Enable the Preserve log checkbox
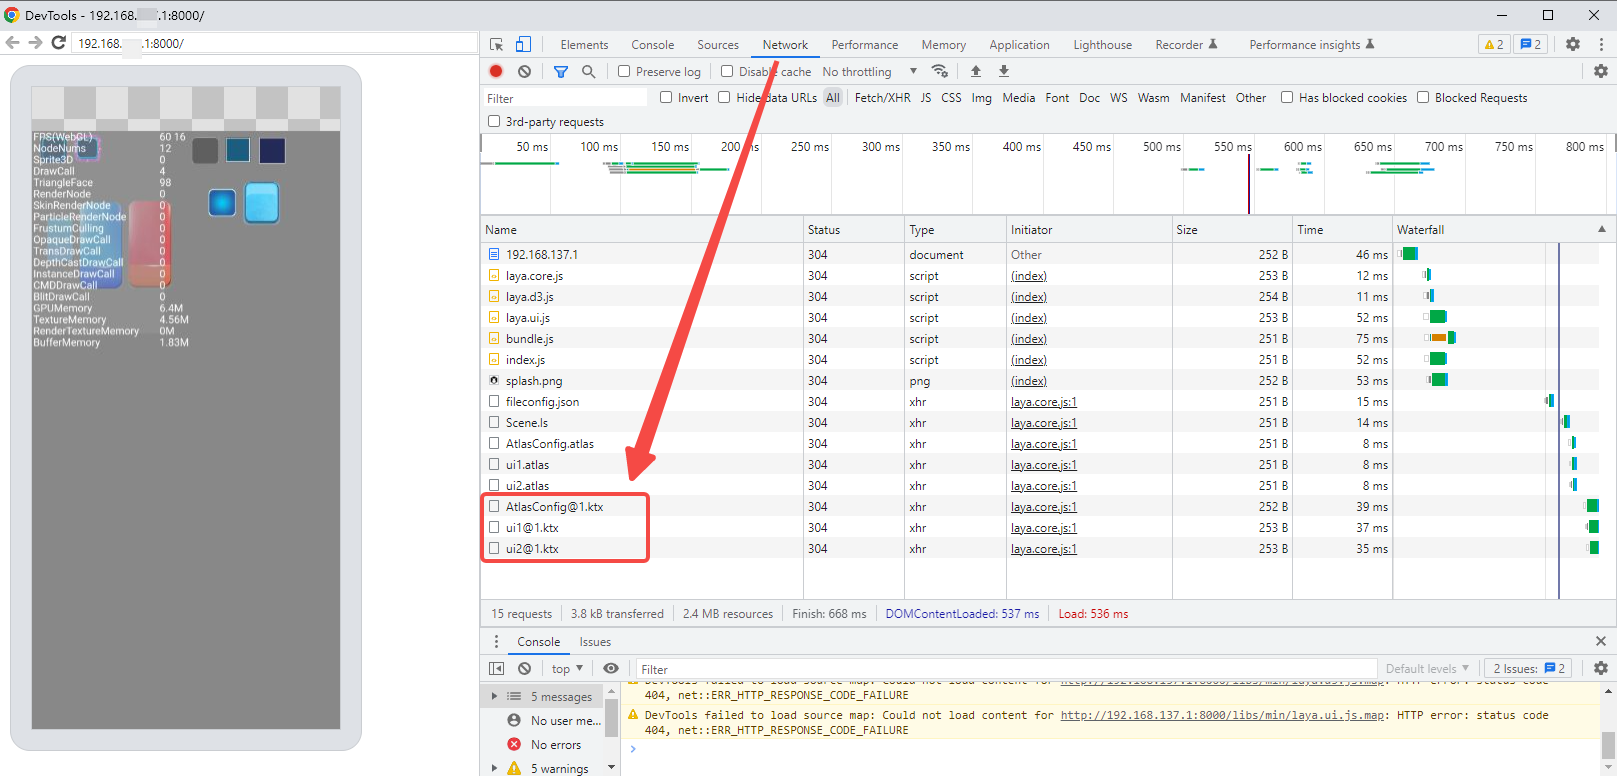The width and height of the screenshot is (1617, 776). pos(624,71)
